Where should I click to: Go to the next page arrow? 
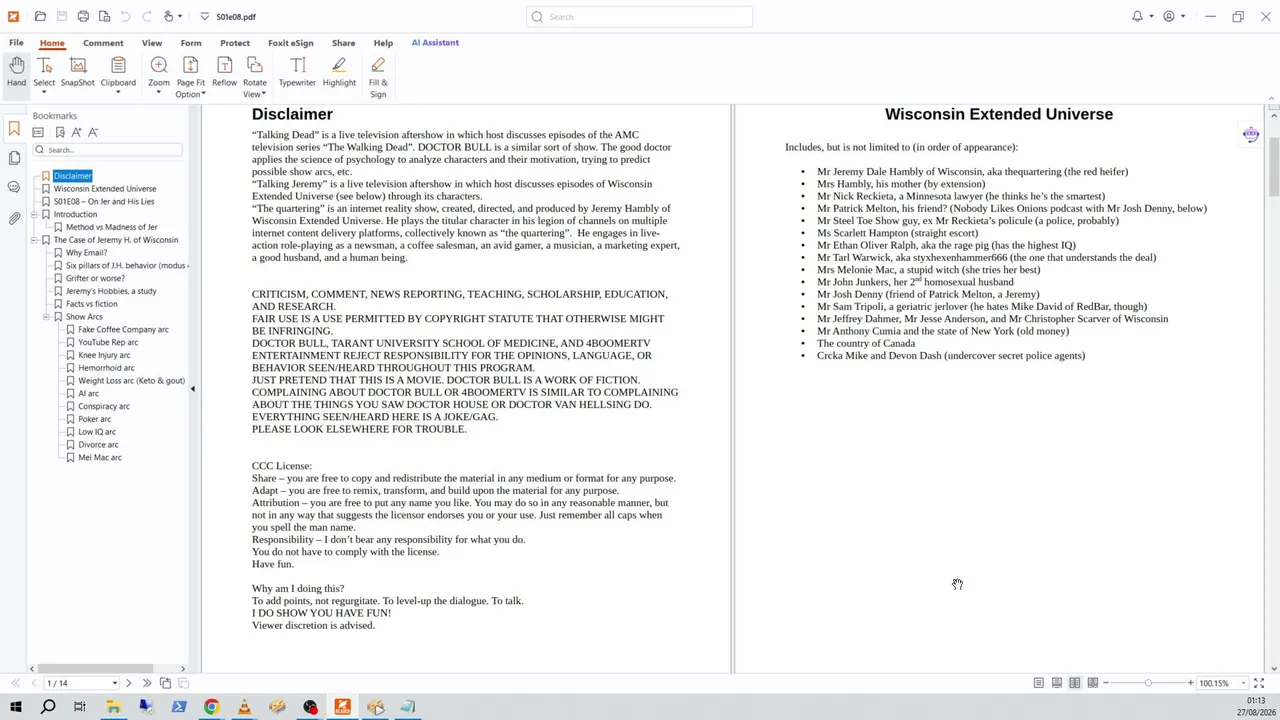(128, 683)
